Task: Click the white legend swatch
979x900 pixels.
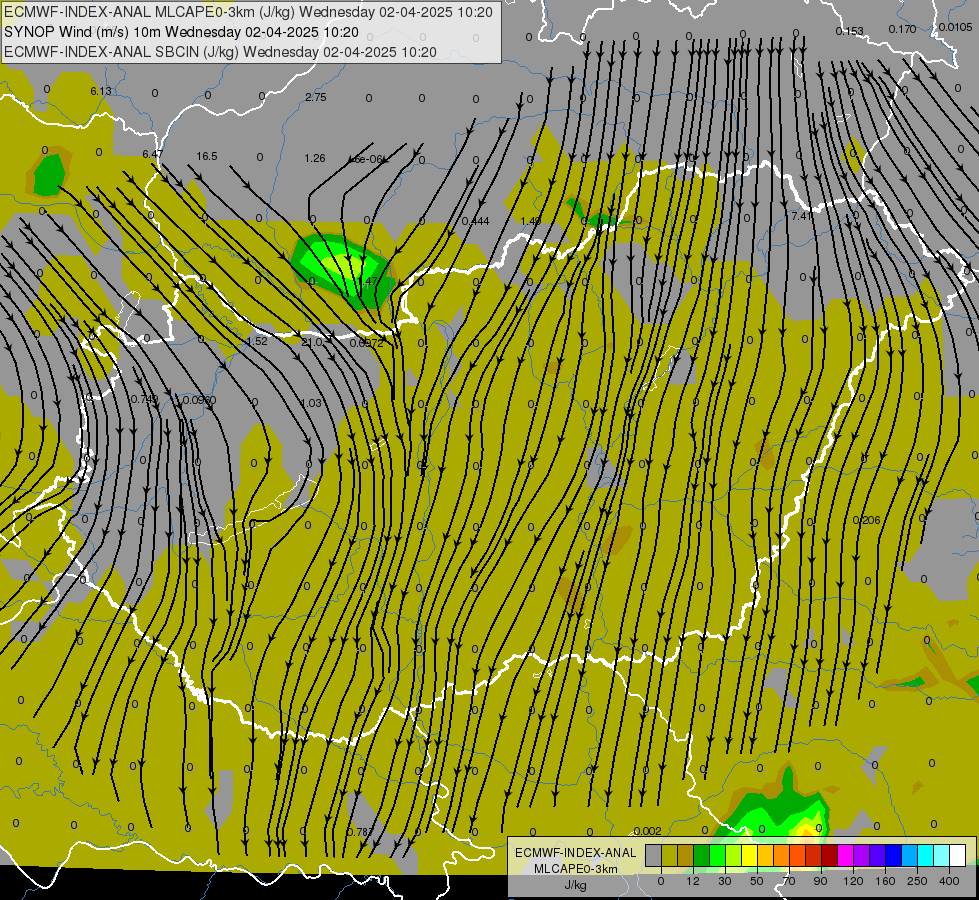Action: pyautogui.click(x=957, y=856)
